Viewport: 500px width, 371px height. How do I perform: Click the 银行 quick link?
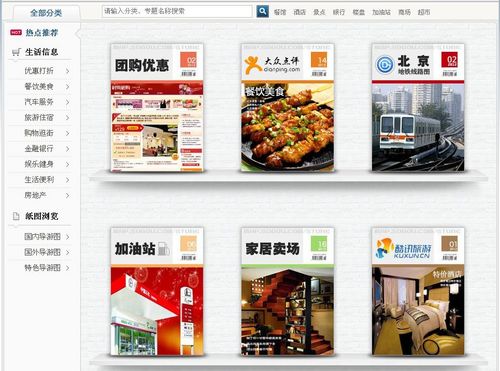tap(339, 12)
